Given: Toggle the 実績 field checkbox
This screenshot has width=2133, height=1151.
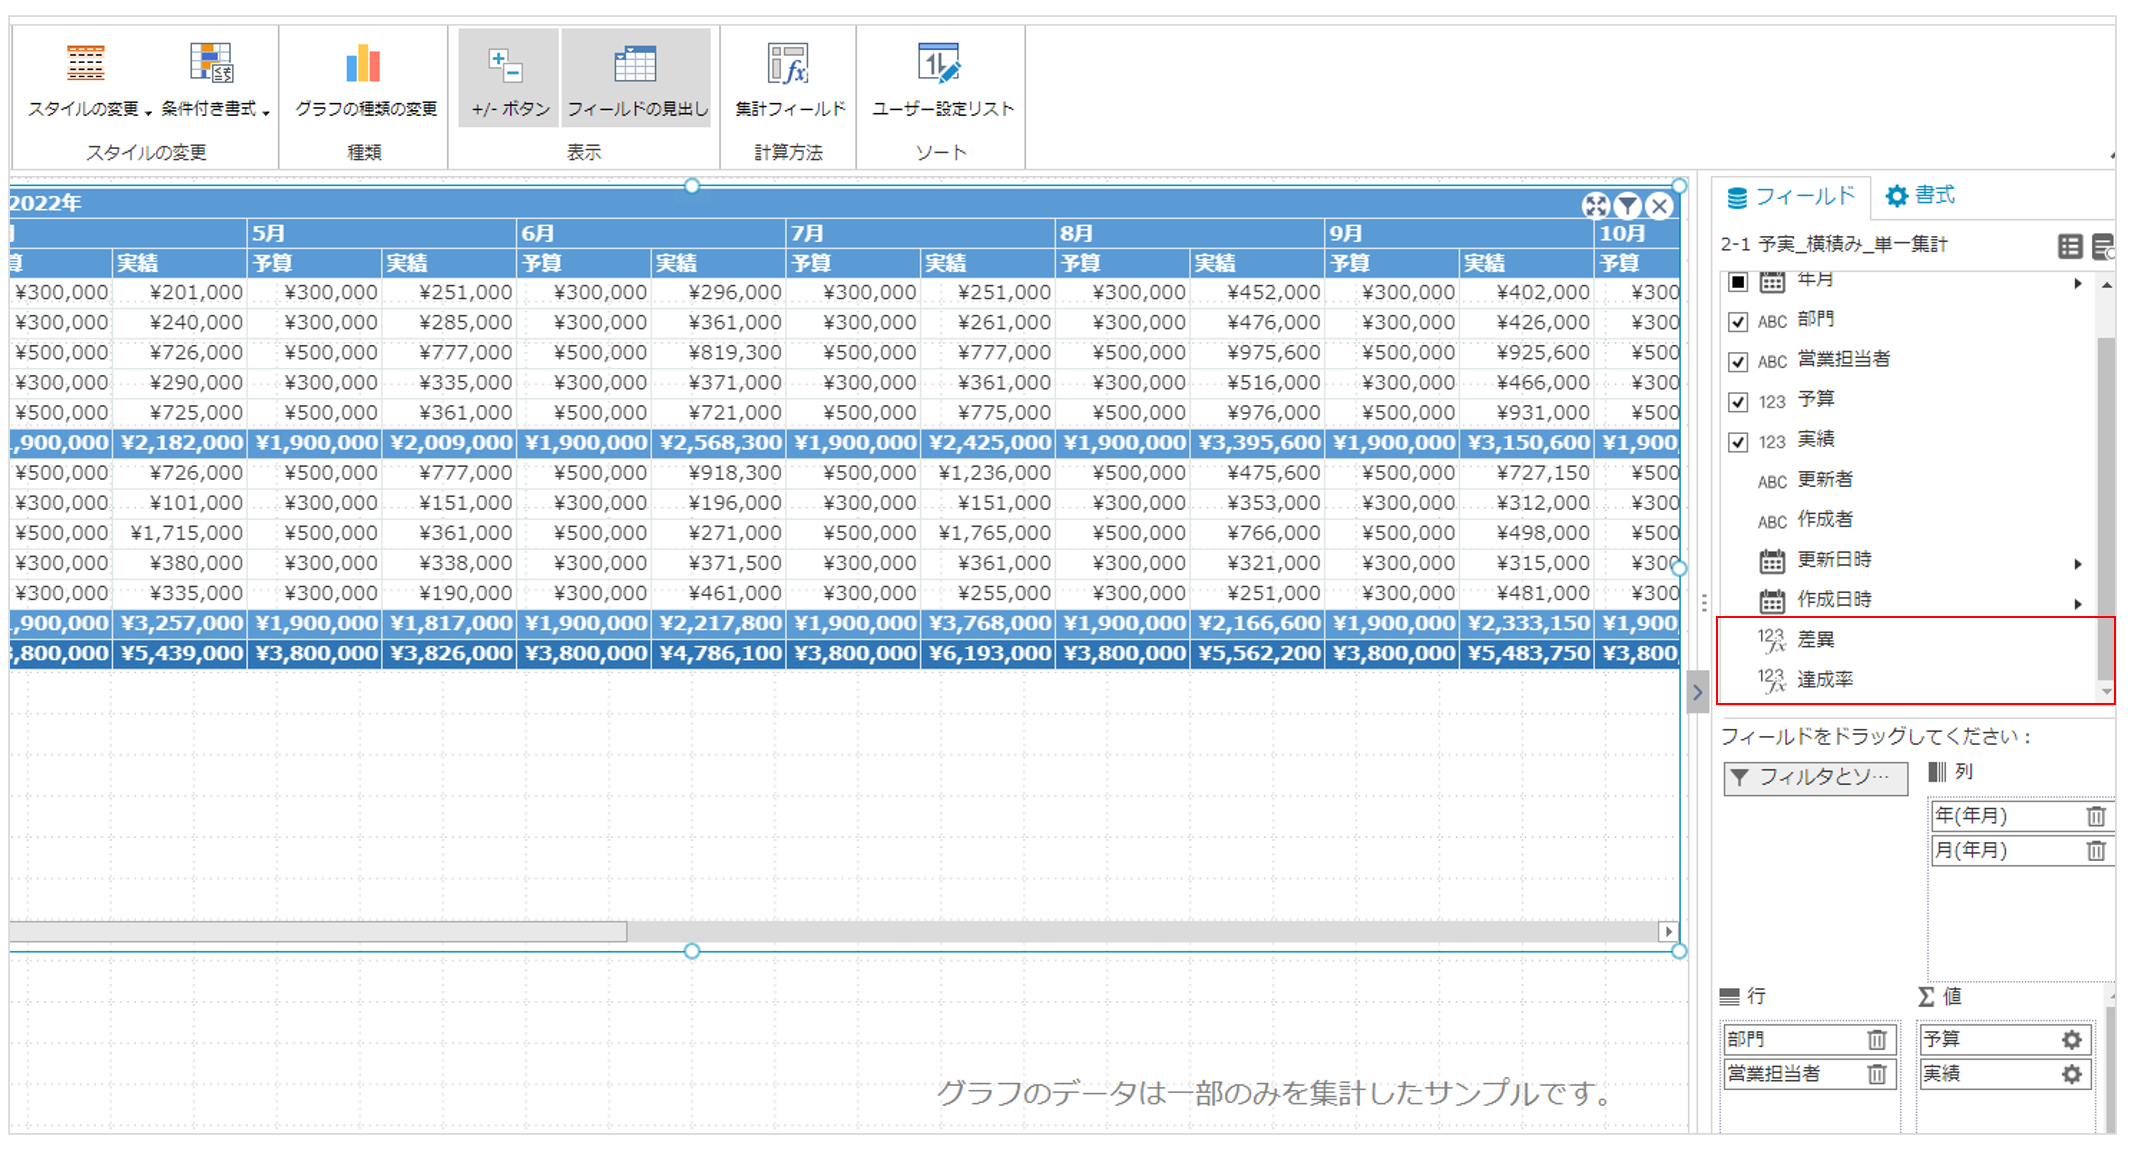Looking at the screenshot, I should click(x=1738, y=441).
